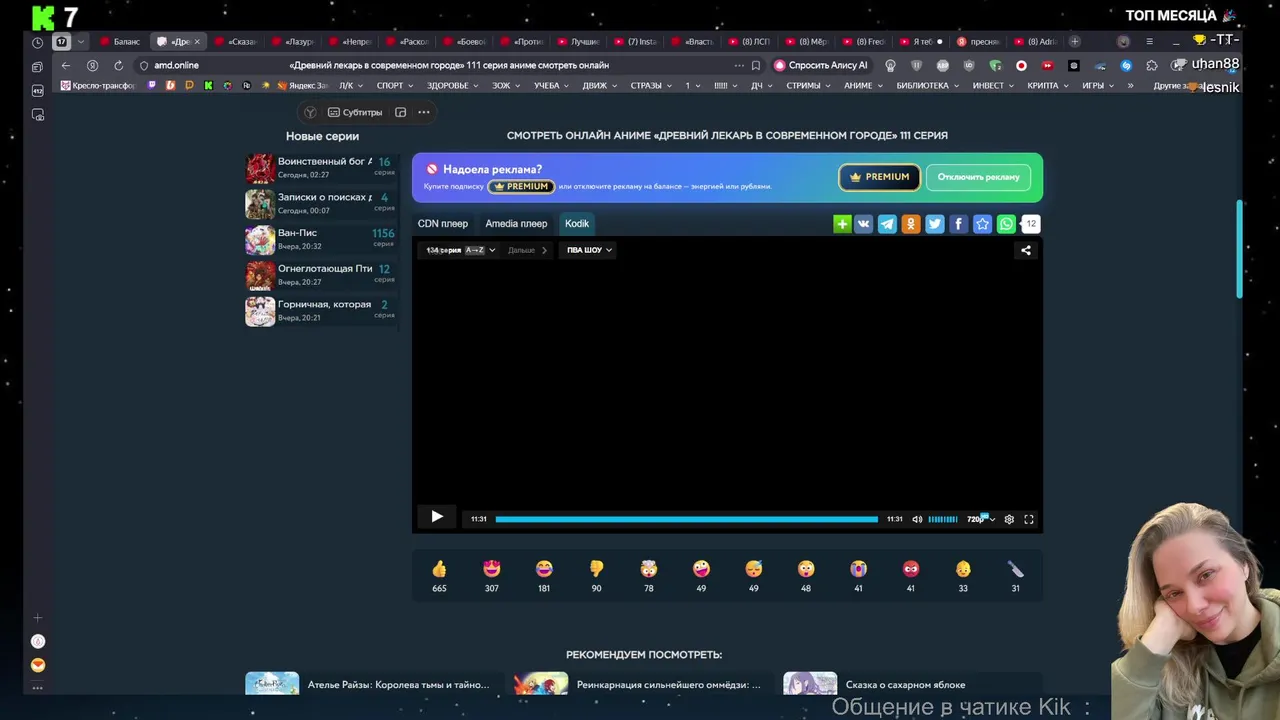This screenshot has height=720, width=1280.
Task: Share to WhatsApp
Action: point(1006,224)
